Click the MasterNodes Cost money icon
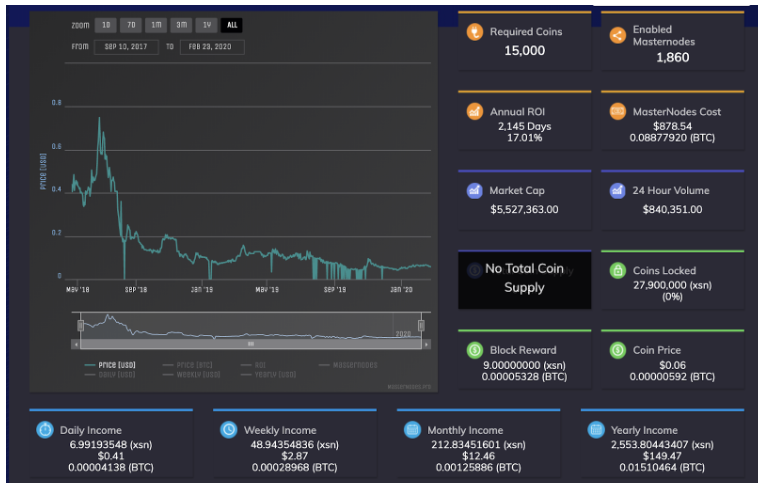This screenshot has width=764, height=488. pos(617,111)
